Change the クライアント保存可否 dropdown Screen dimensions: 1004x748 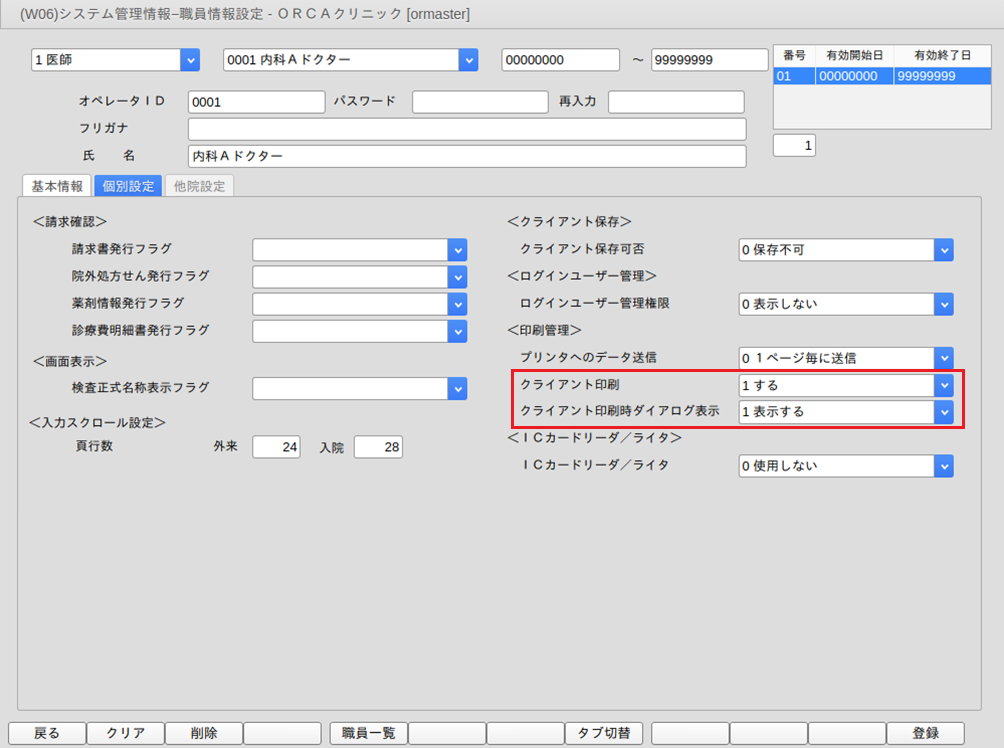943,250
